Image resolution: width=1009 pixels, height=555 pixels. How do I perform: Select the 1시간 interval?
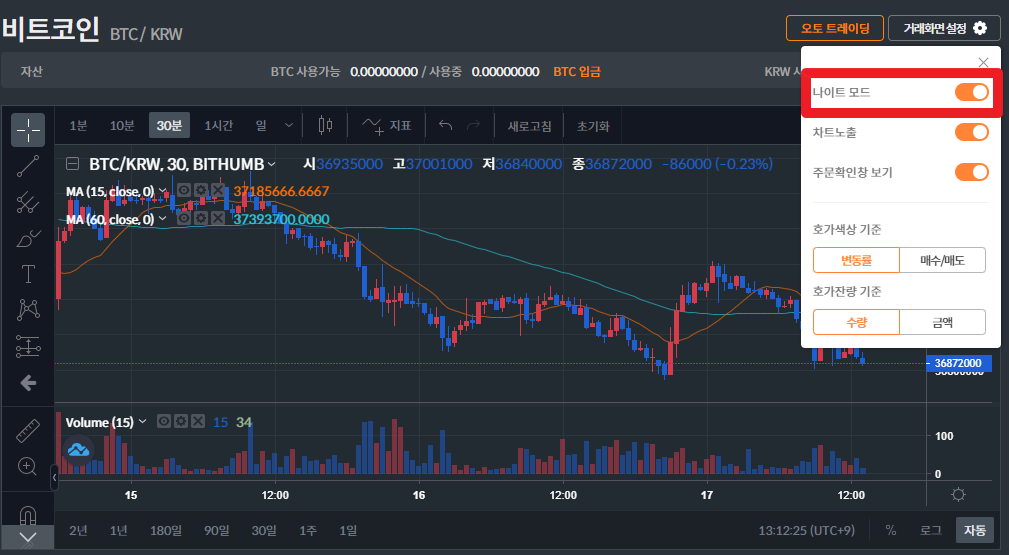[x=219, y=126]
